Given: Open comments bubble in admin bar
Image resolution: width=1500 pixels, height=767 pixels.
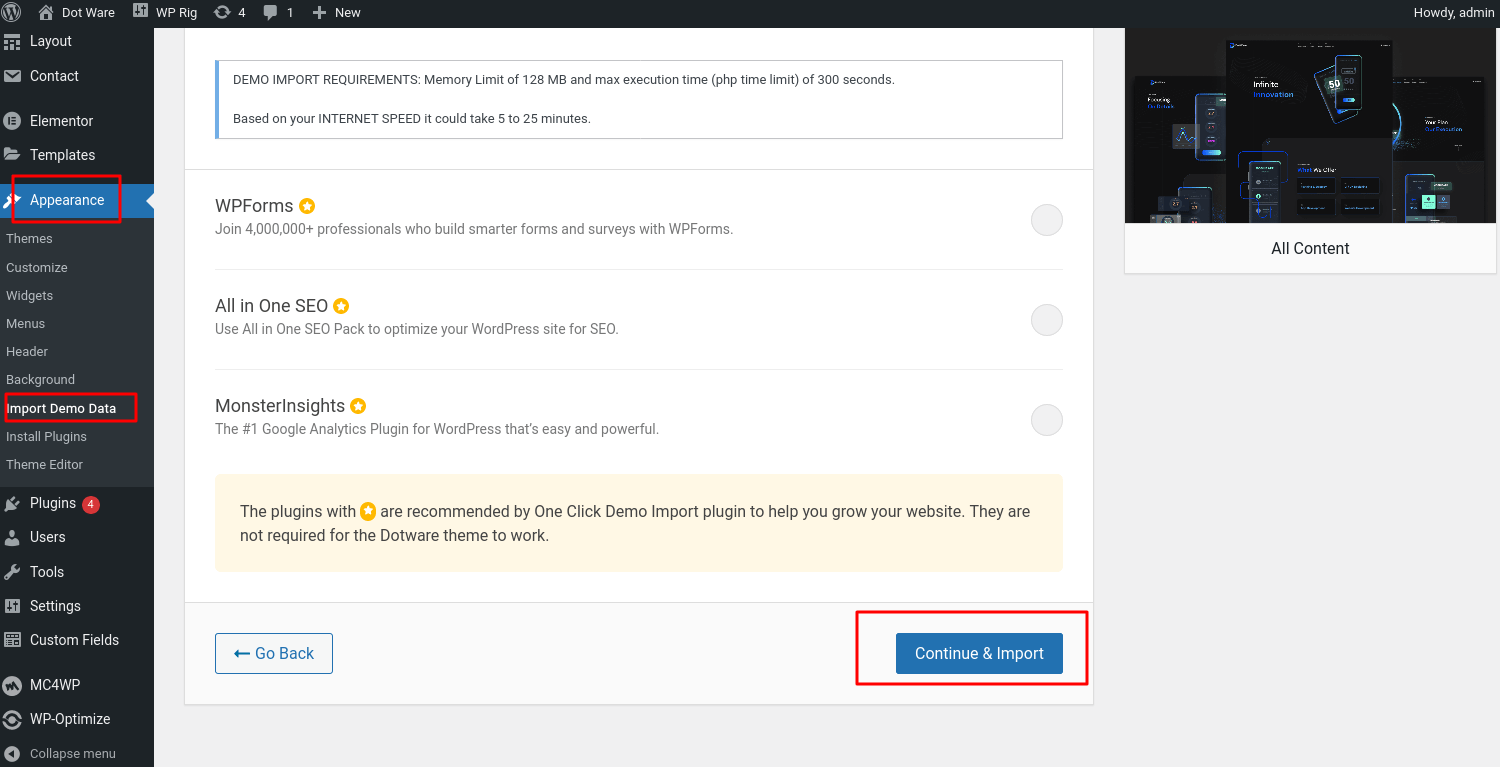Looking at the screenshot, I should [278, 12].
